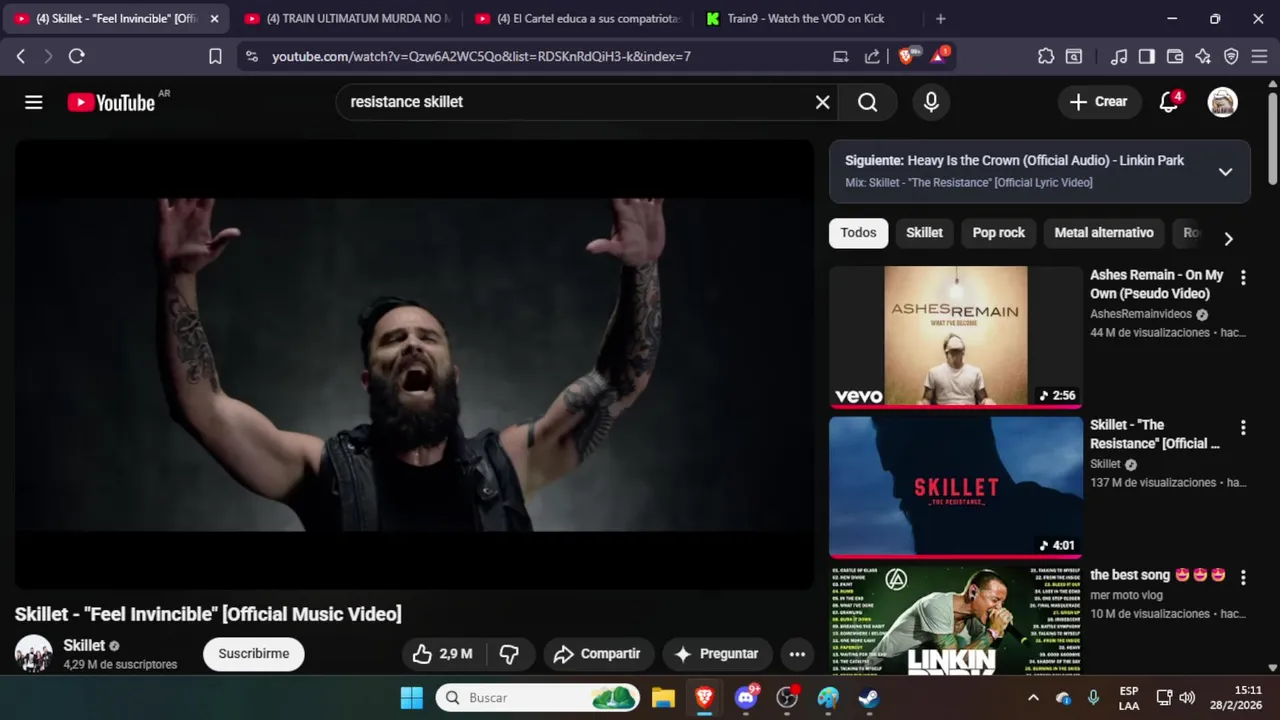
Task: Open Discord from the taskbar
Action: point(745,698)
